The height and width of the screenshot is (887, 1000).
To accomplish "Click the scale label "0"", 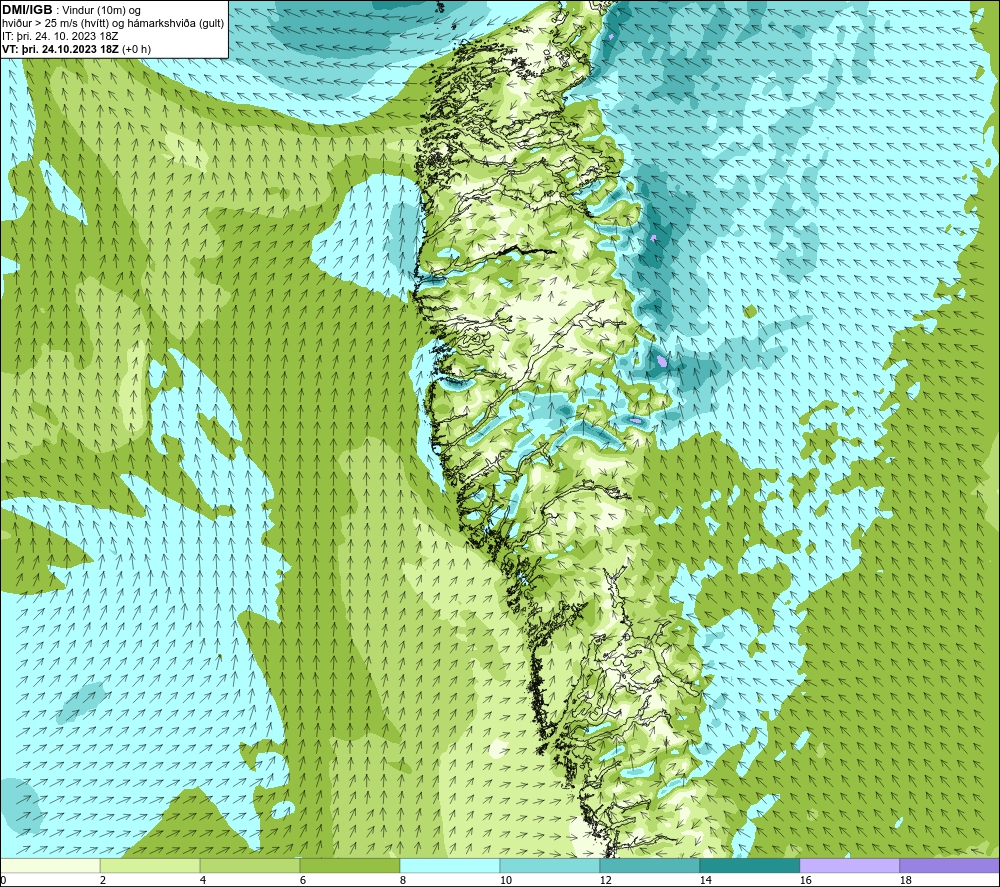I will coord(3,881).
